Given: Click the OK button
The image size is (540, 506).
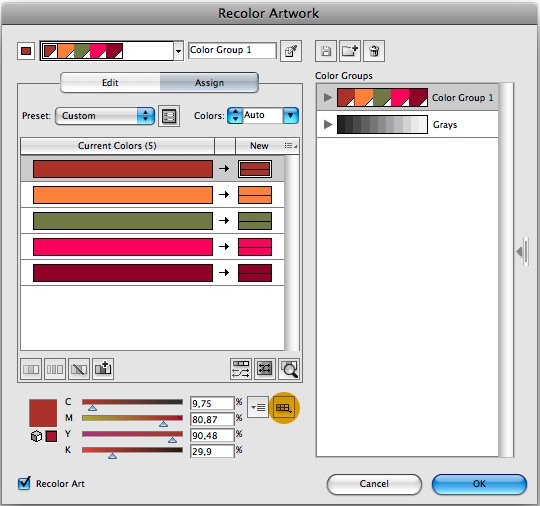Looking at the screenshot, I should click(x=479, y=484).
